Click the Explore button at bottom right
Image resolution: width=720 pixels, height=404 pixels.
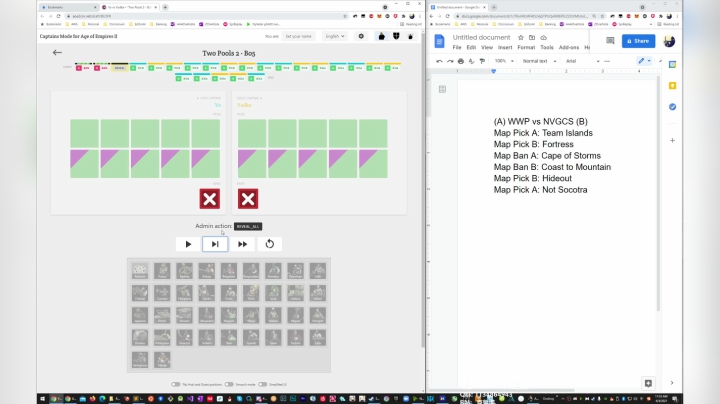pos(648,383)
